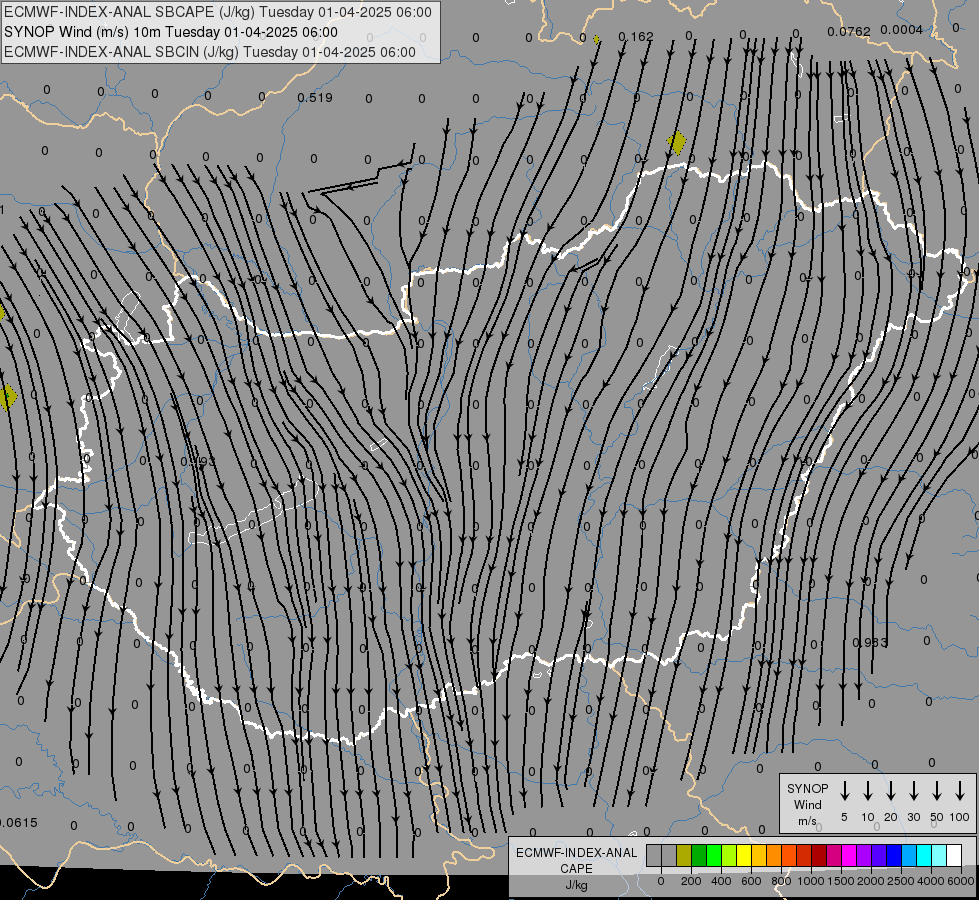This screenshot has height=900, width=979.
Task: Click the wind legend arrow above 5
Action: point(844,791)
